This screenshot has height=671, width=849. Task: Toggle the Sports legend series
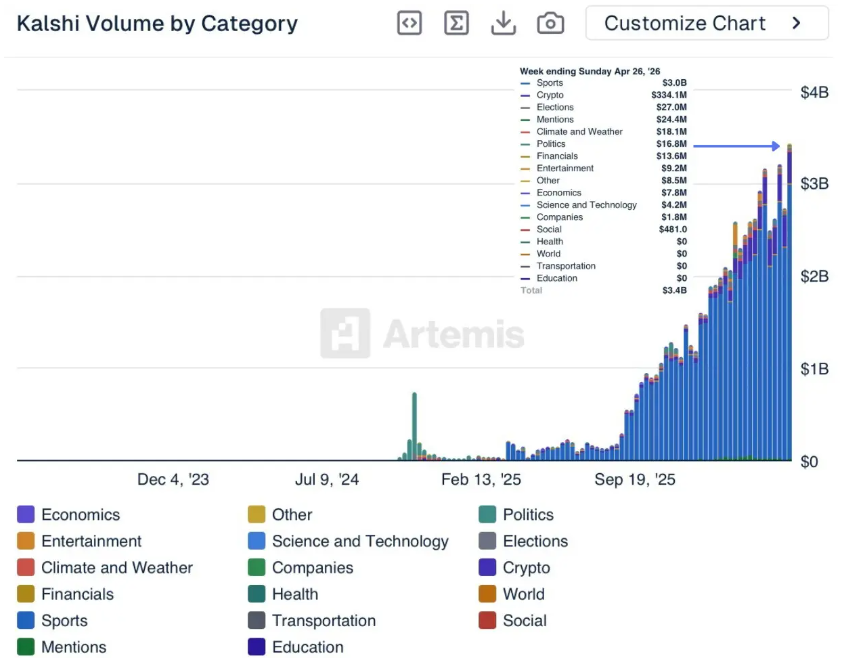[x=64, y=620]
